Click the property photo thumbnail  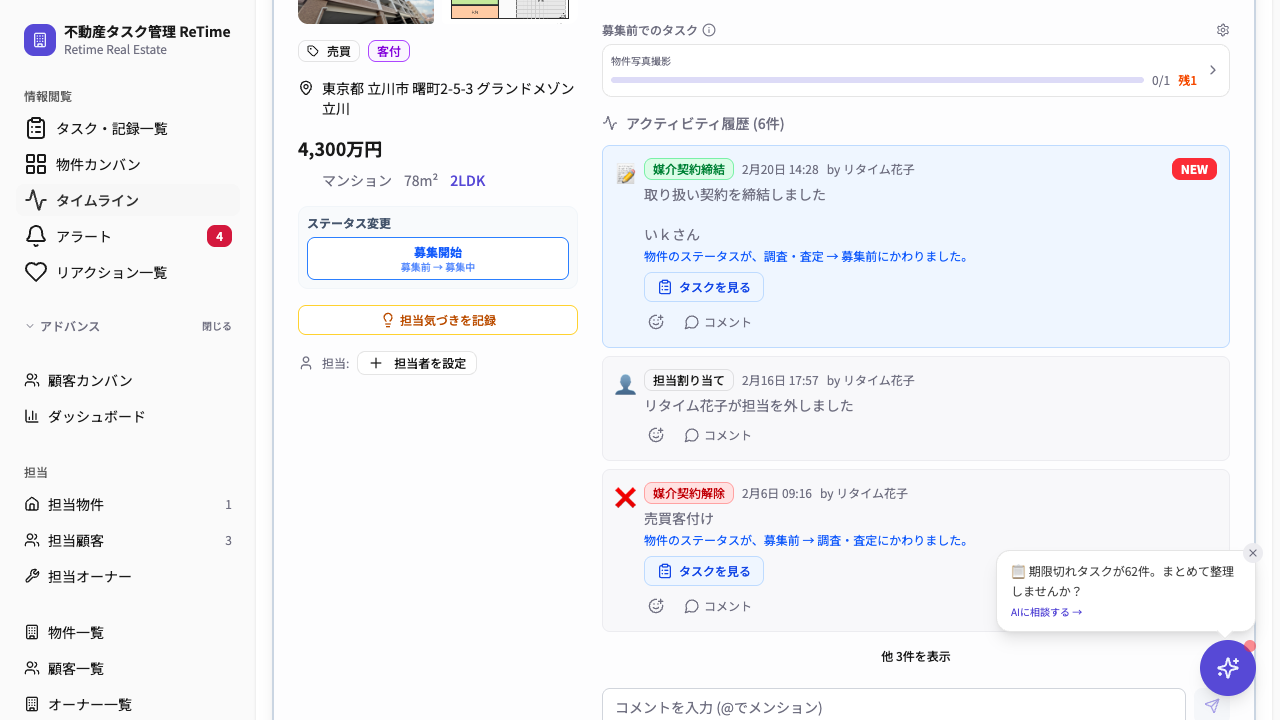pyautogui.click(x=366, y=12)
